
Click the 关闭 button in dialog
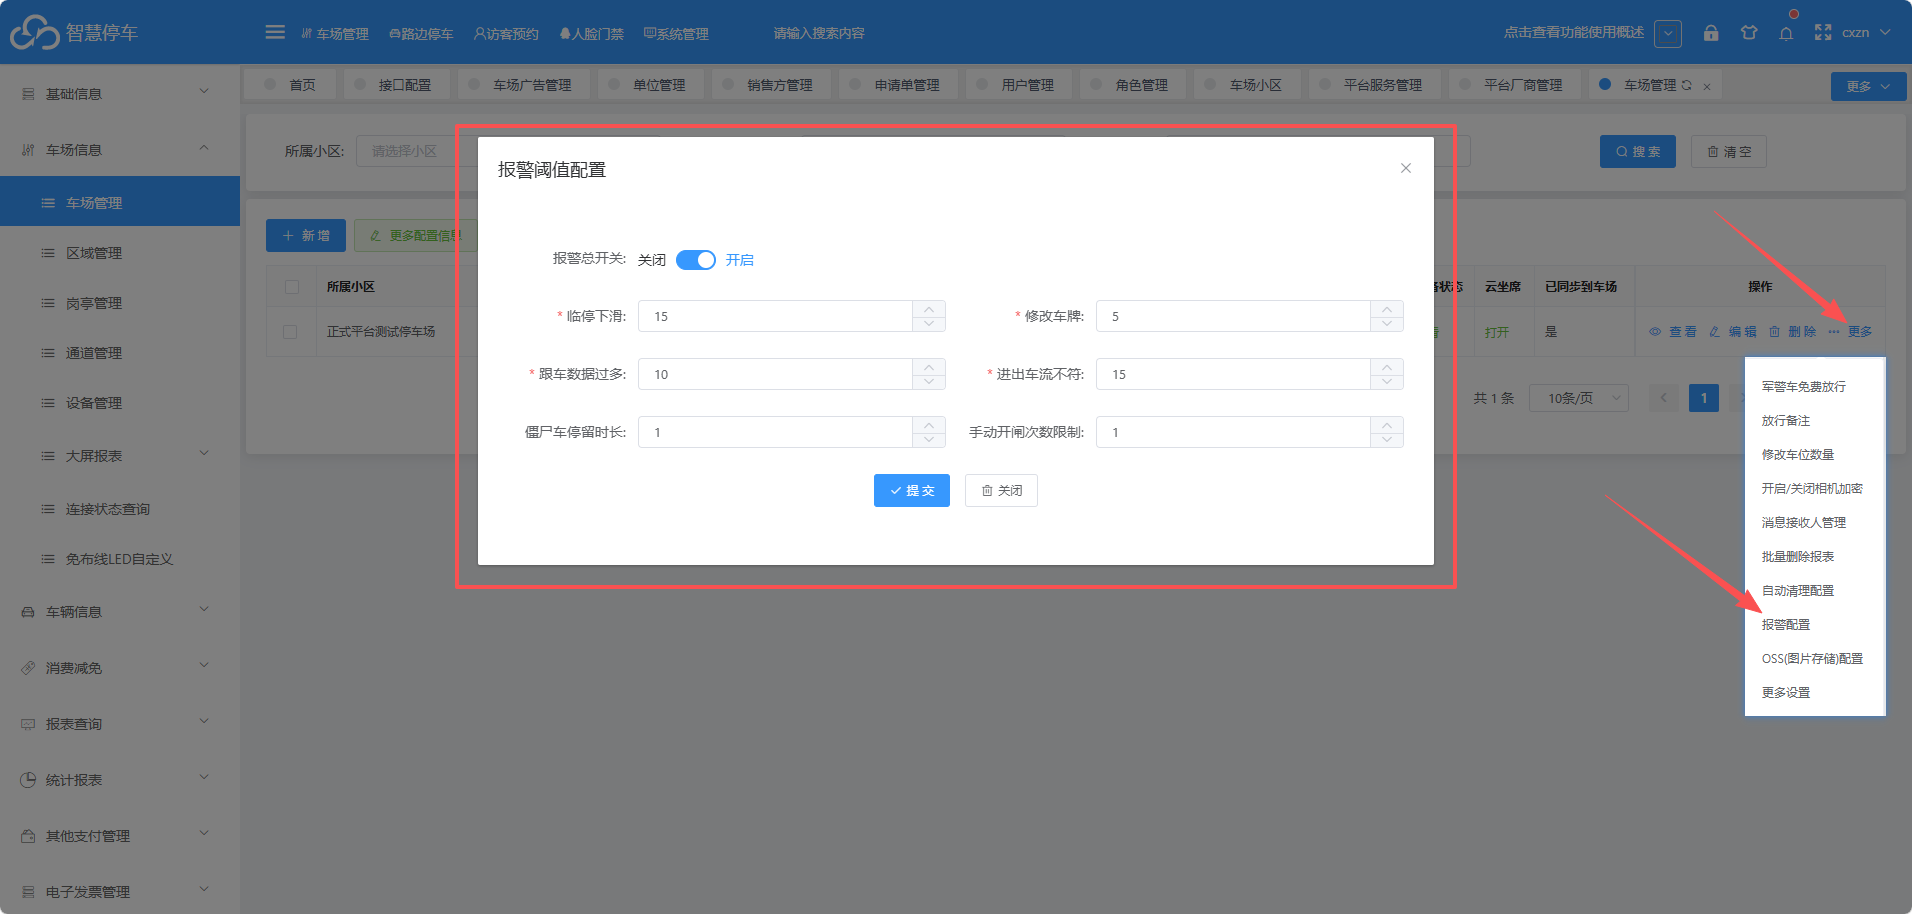[x=1001, y=490]
